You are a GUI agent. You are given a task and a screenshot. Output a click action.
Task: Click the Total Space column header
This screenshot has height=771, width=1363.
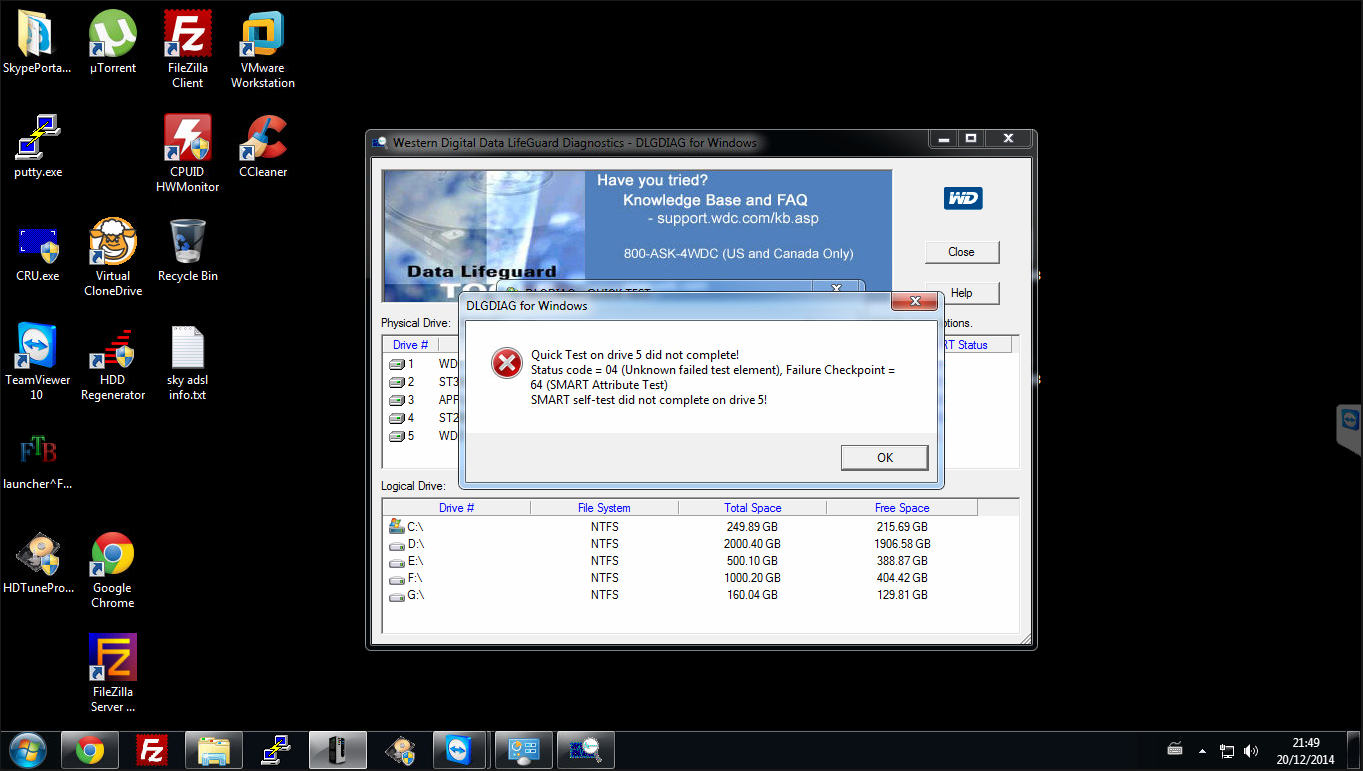coord(752,508)
